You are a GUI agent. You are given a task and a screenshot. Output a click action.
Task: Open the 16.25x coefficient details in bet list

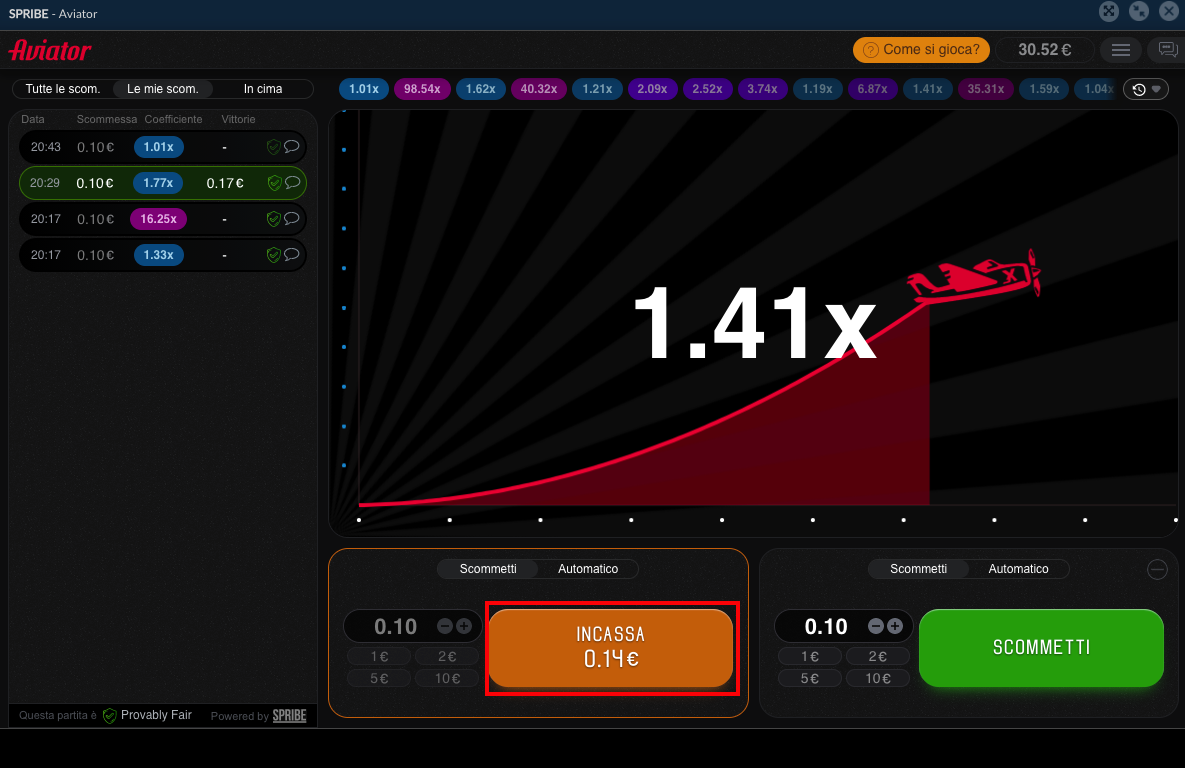pyautogui.click(x=158, y=219)
